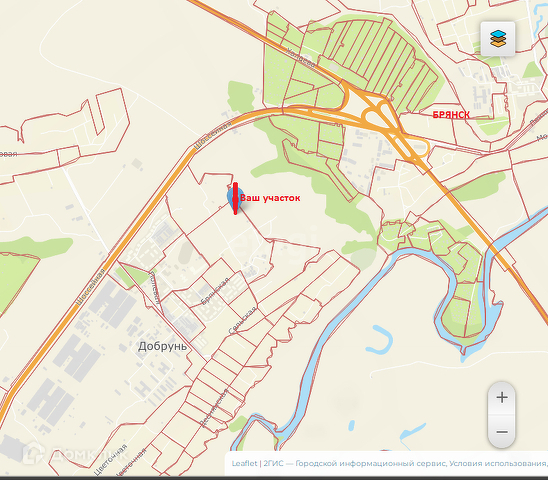
Task: Click the Деснянская street label
Action: click(x=214, y=408)
